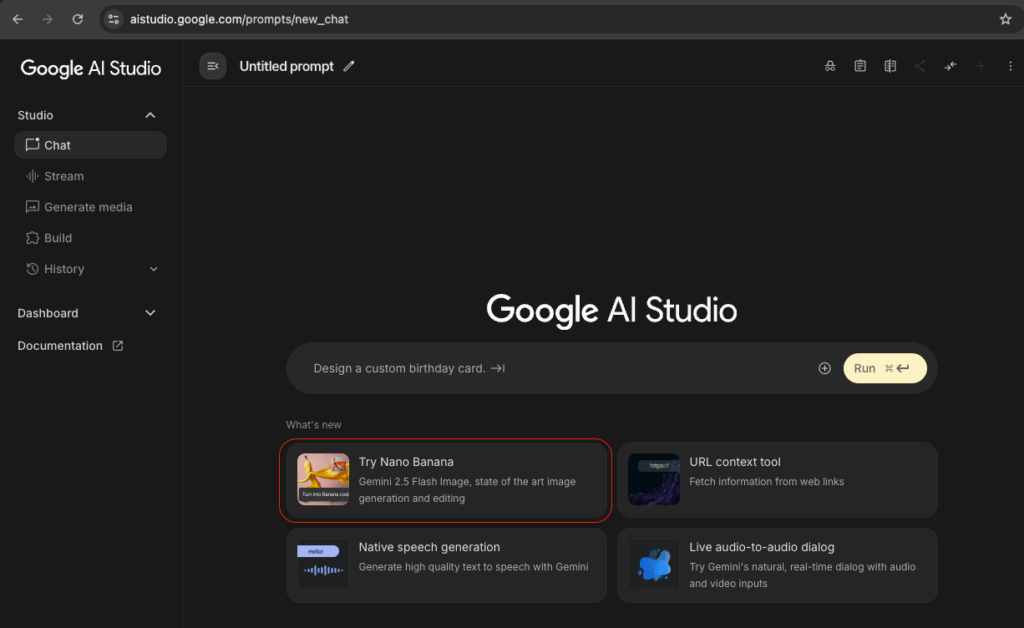
Task: Click the plus-circle insert media icon
Action: coord(824,368)
